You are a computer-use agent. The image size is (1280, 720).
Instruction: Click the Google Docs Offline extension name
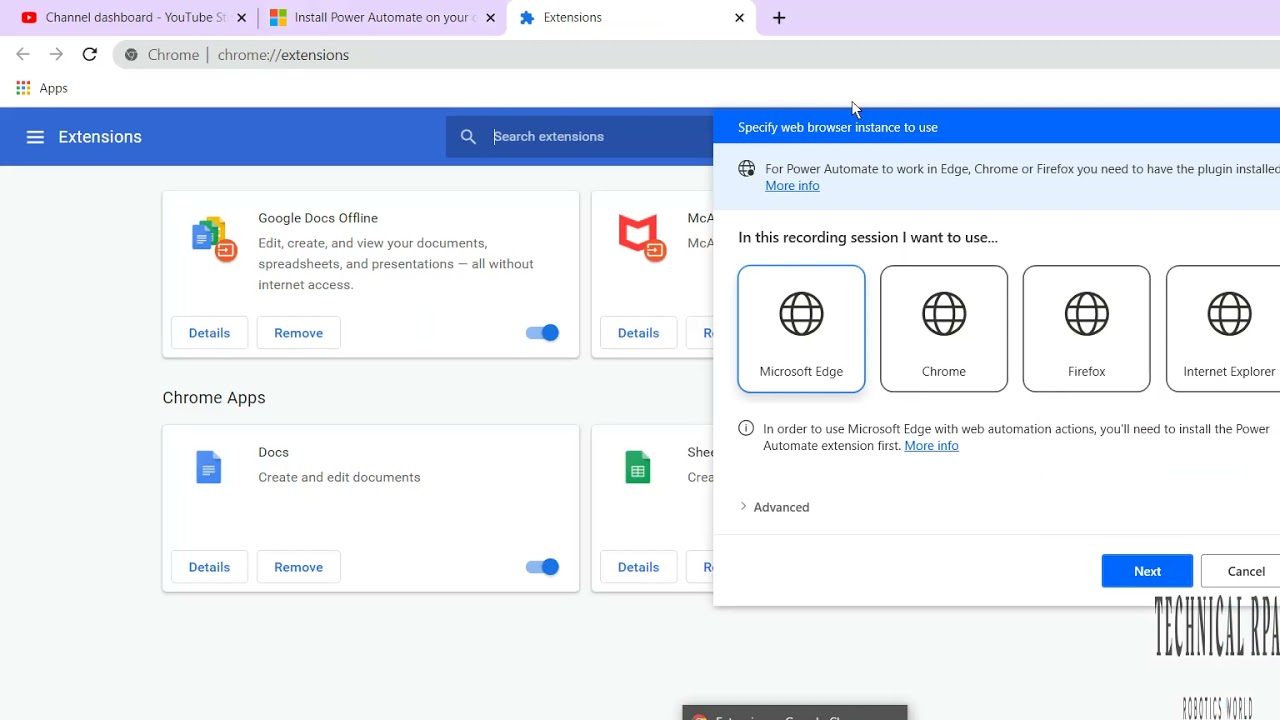pos(318,218)
